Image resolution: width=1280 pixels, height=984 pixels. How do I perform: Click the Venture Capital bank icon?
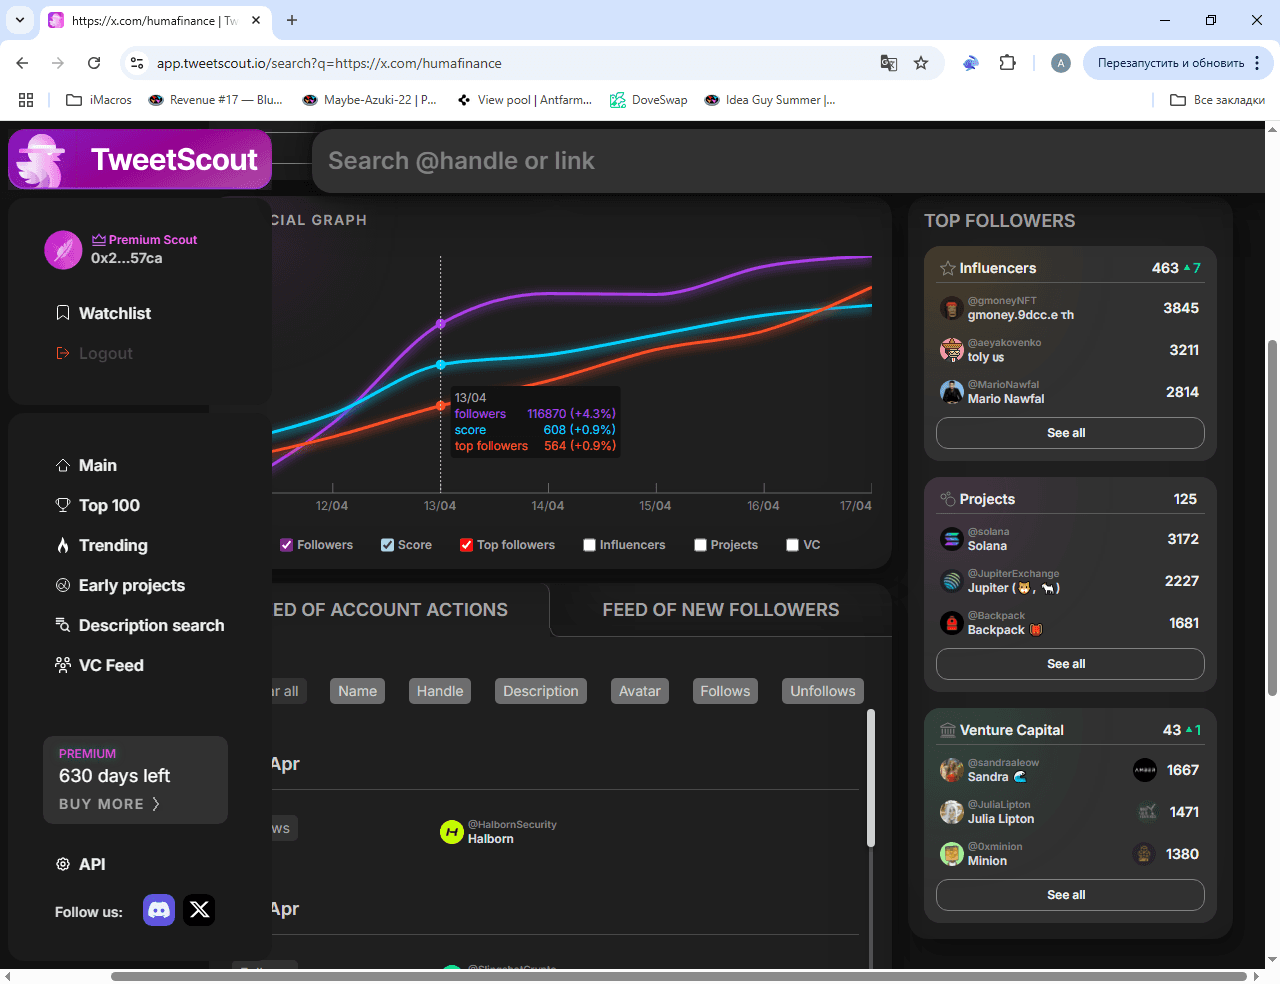[947, 730]
